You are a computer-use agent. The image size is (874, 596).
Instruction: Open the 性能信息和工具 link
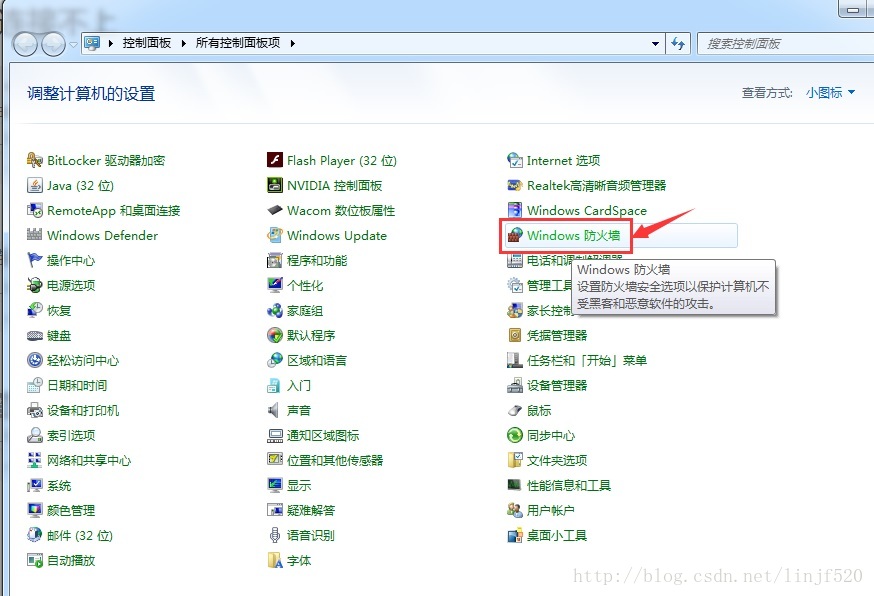click(569, 486)
